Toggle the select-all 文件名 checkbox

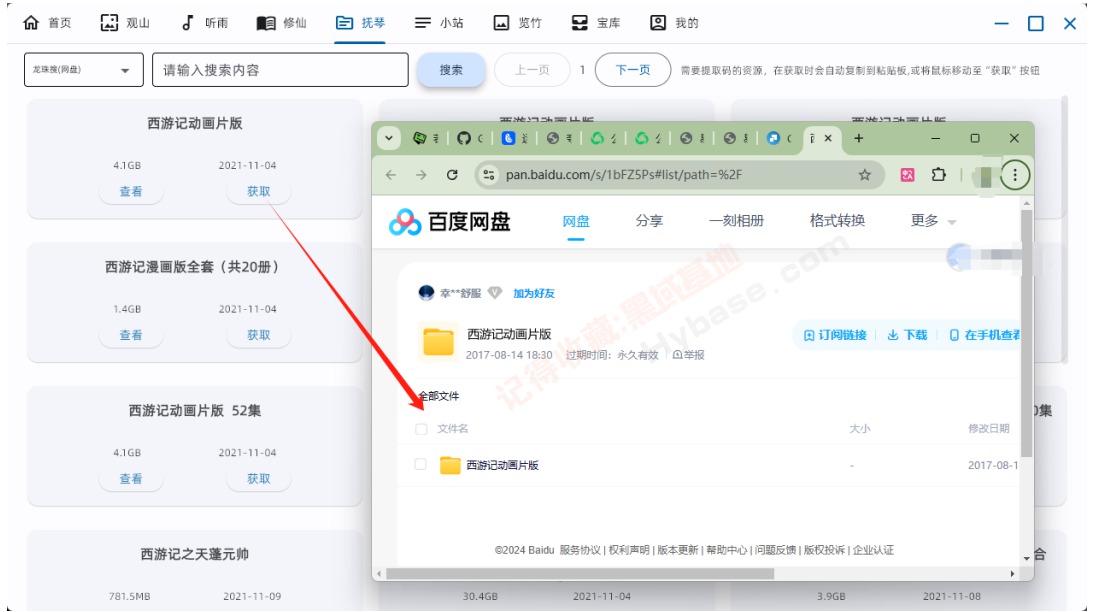pos(421,429)
